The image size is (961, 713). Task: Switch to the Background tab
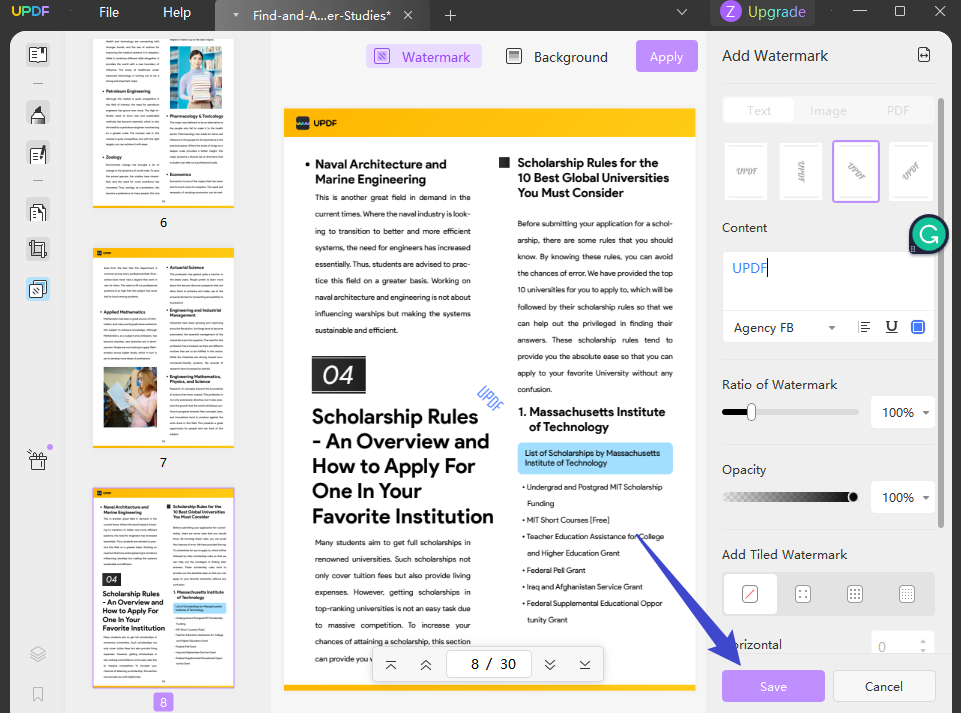[557, 57]
